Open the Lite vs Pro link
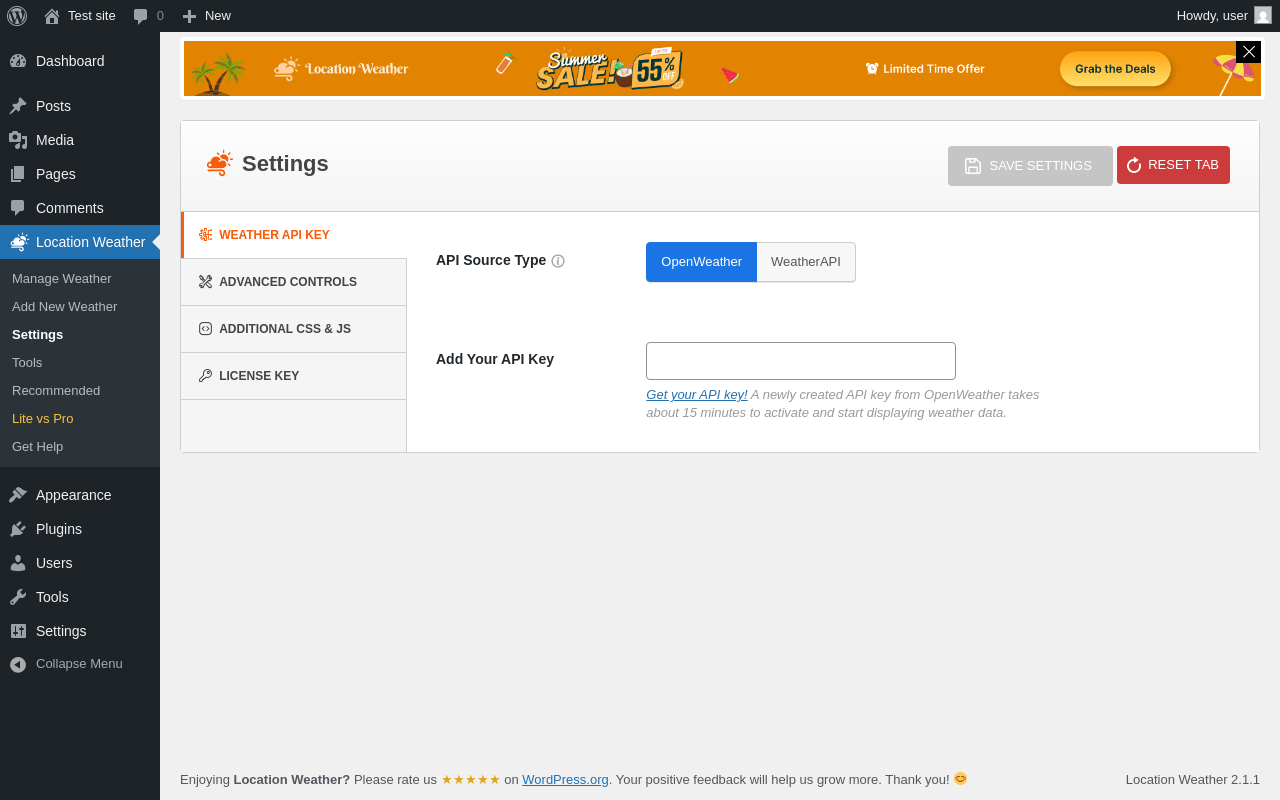This screenshot has width=1280, height=800. tap(42, 419)
